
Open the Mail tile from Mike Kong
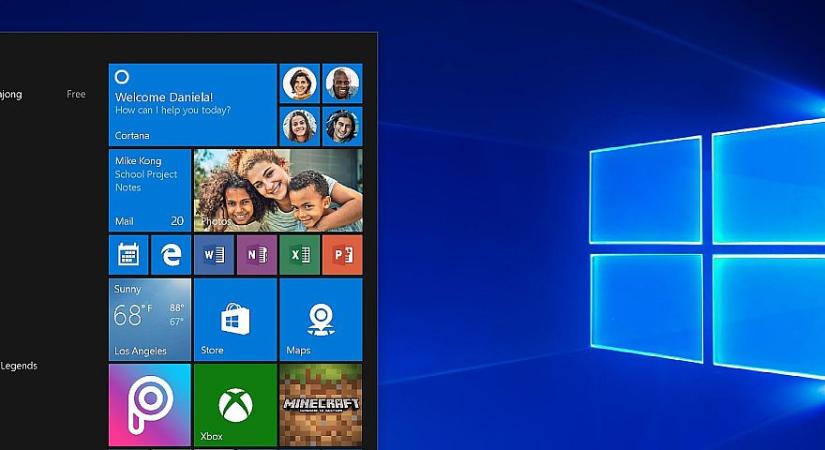click(150, 191)
